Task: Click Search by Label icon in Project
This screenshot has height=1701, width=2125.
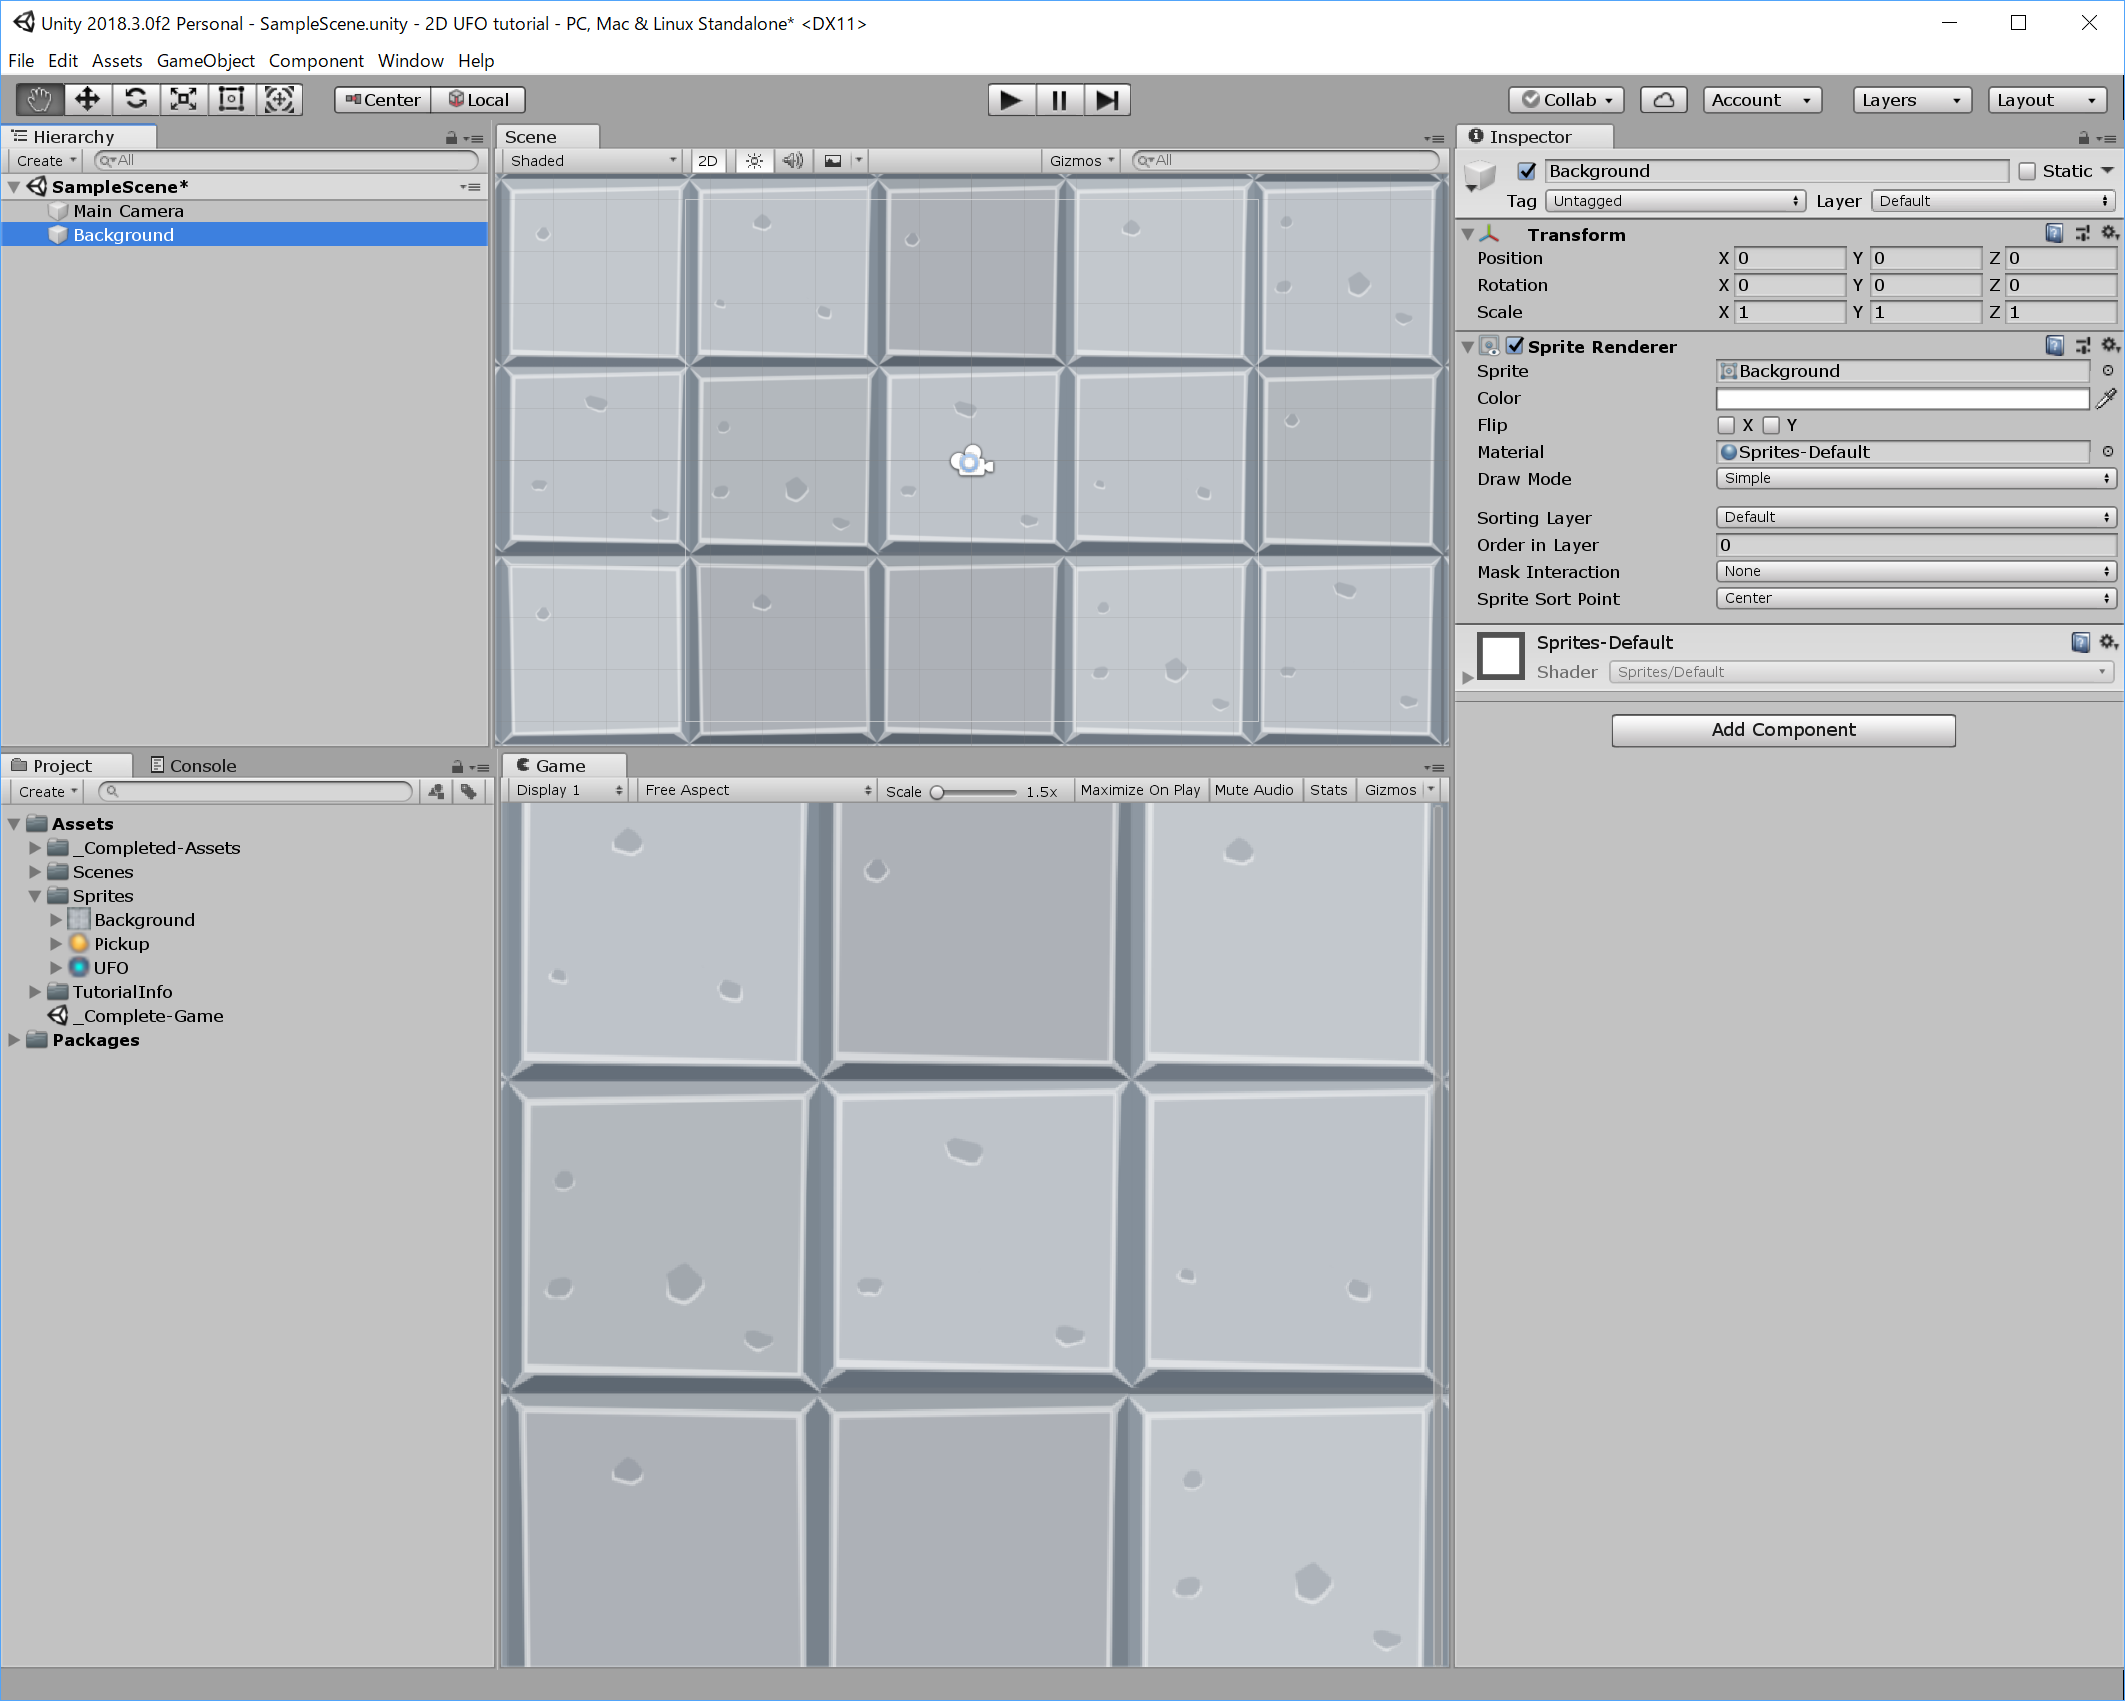Action: (x=468, y=792)
